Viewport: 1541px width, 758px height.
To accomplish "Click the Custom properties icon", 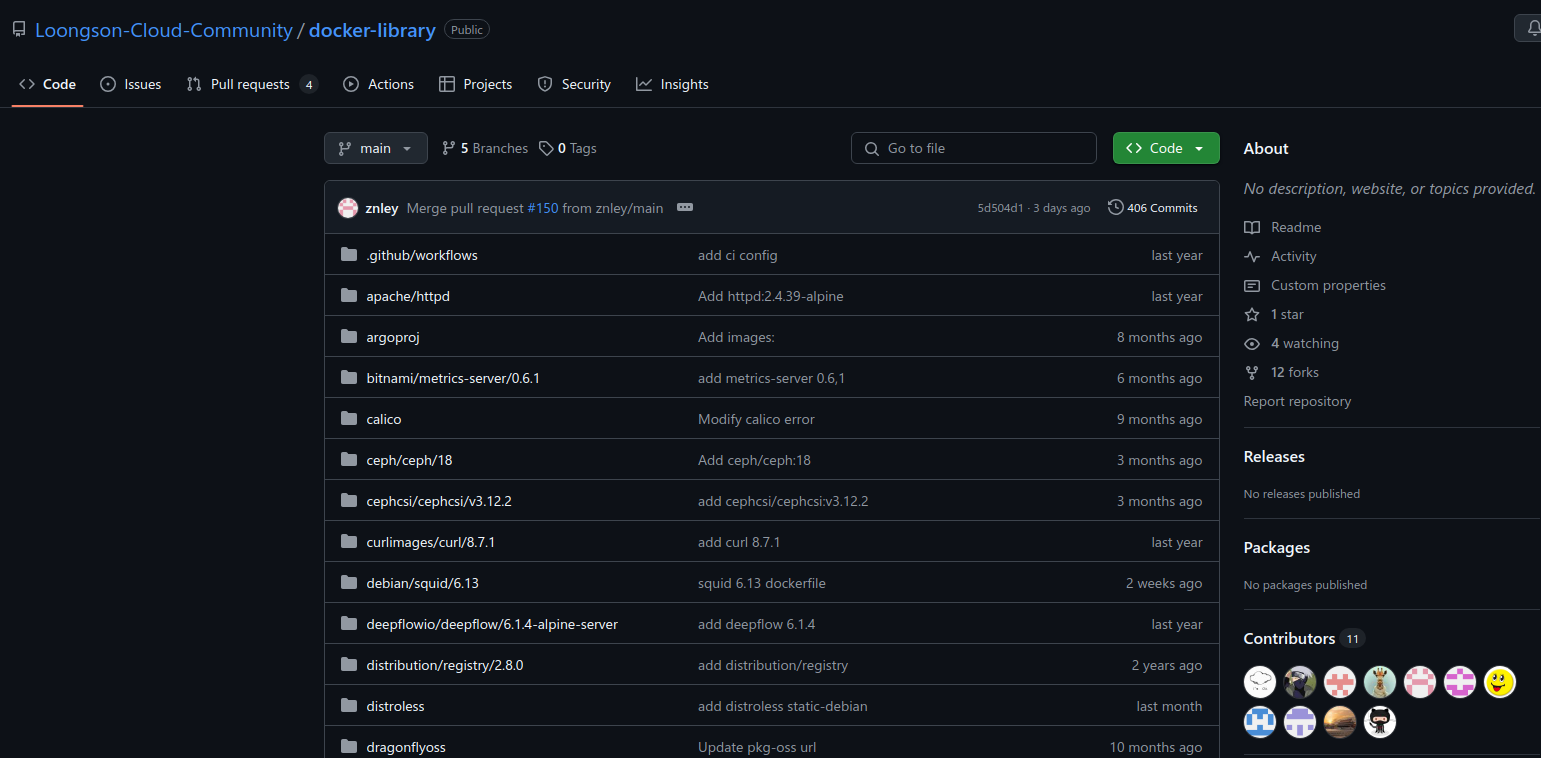I will (1252, 285).
